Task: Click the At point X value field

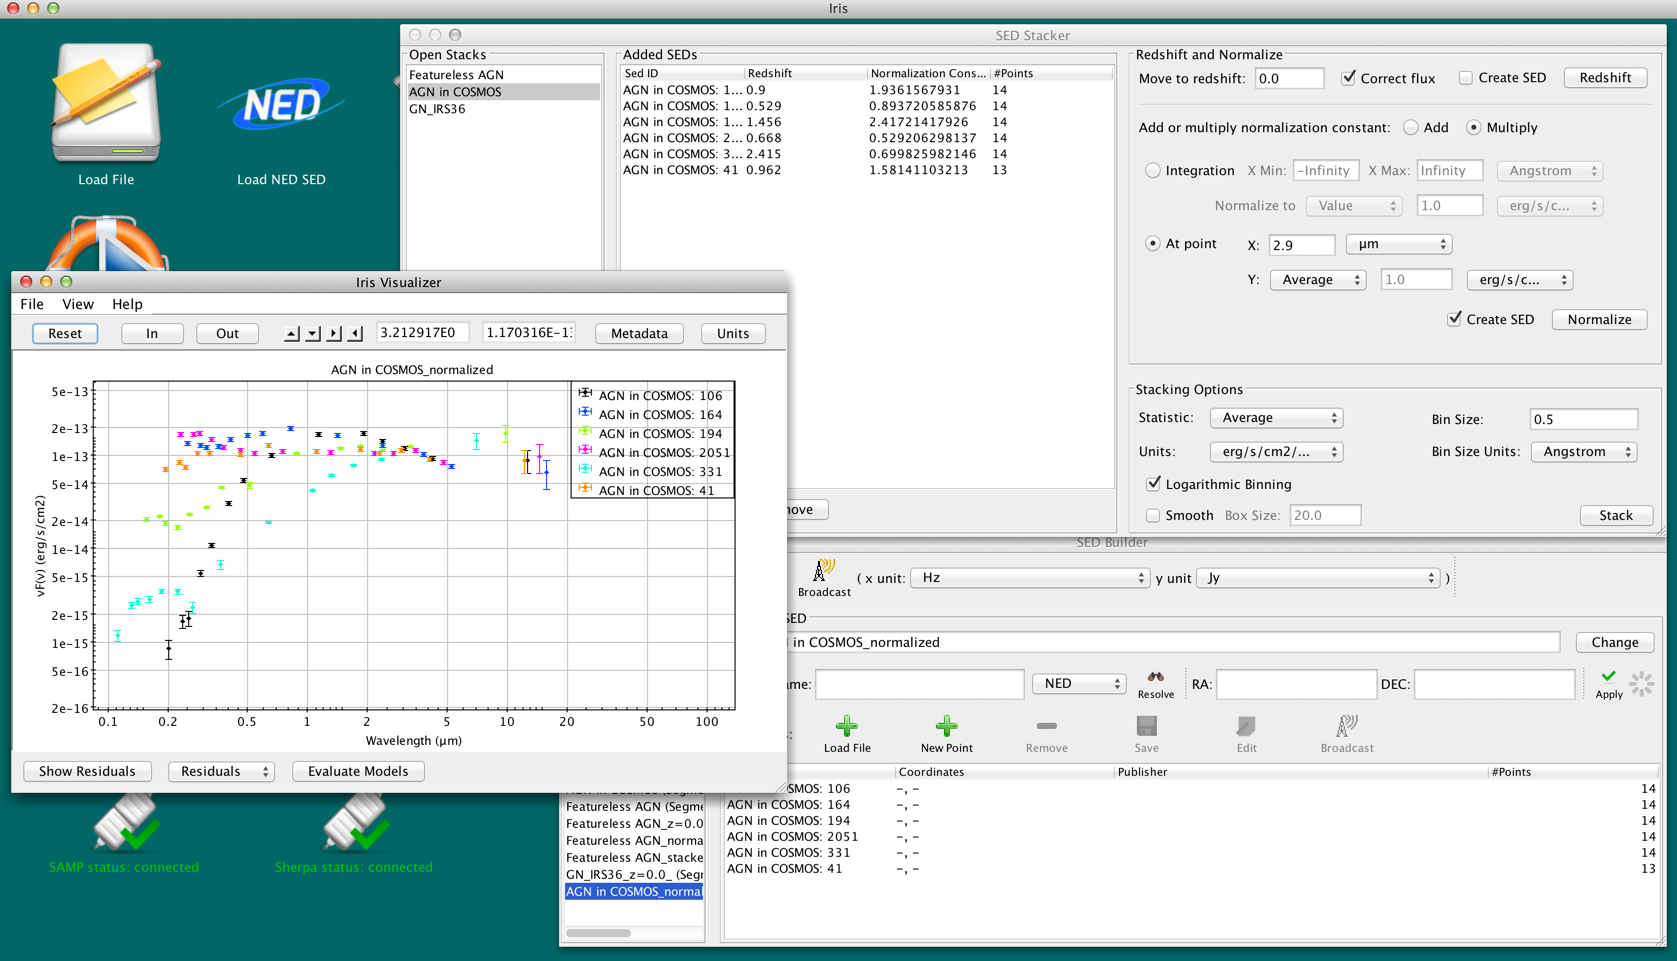Action: point(1301,244)
